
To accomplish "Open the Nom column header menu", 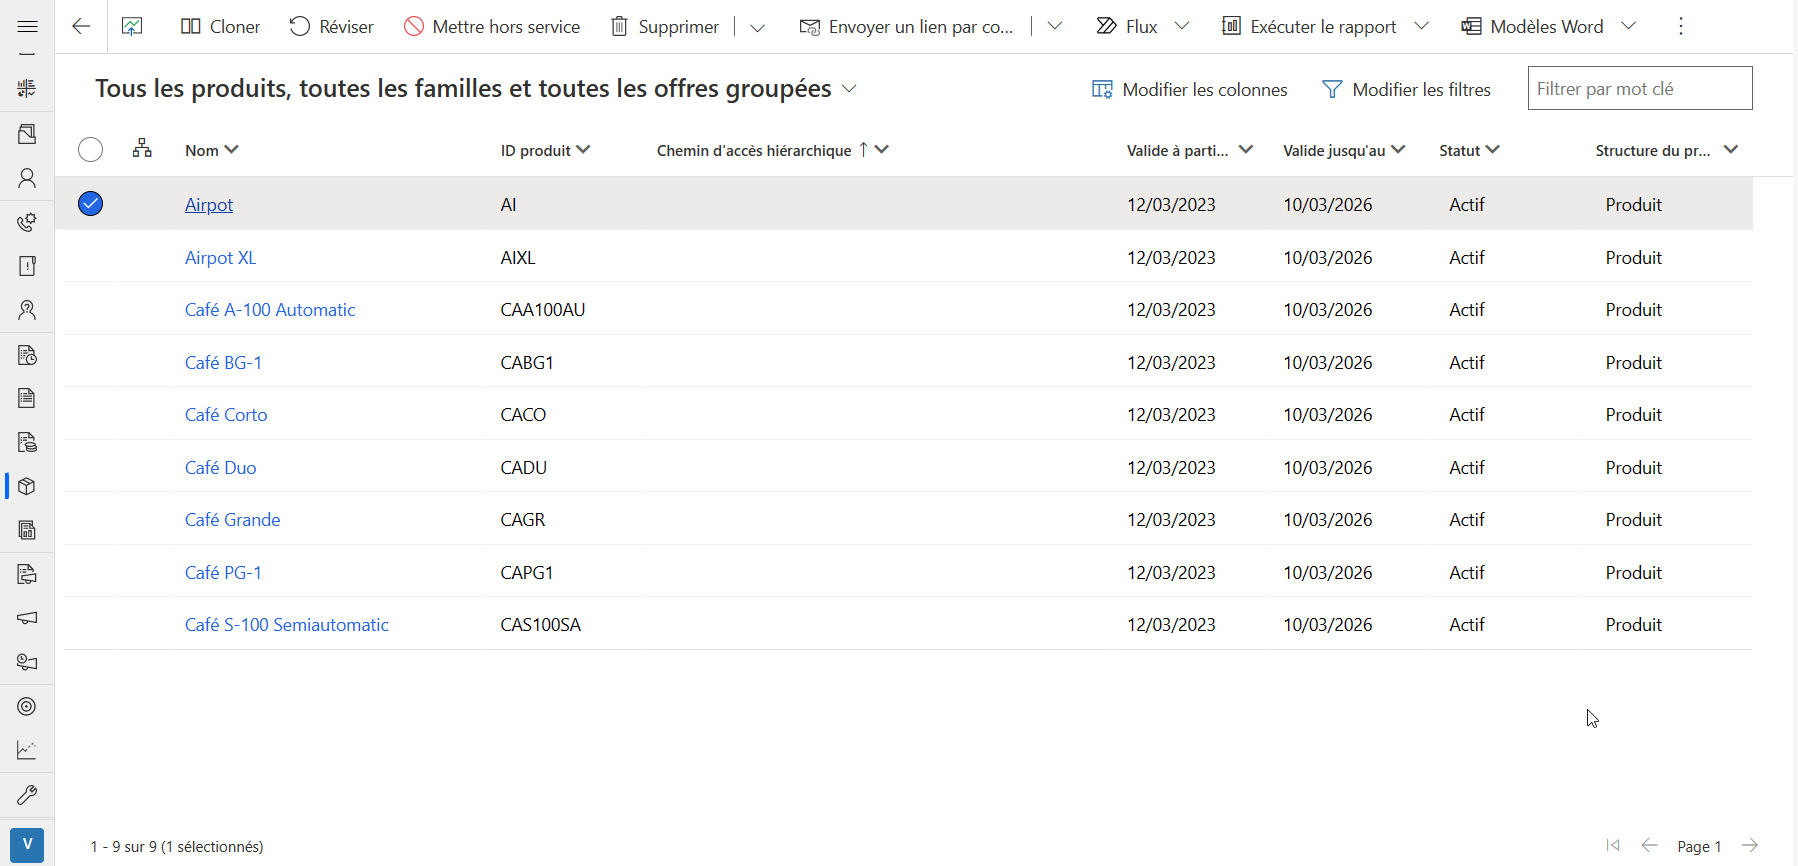I will coord(211,150).
